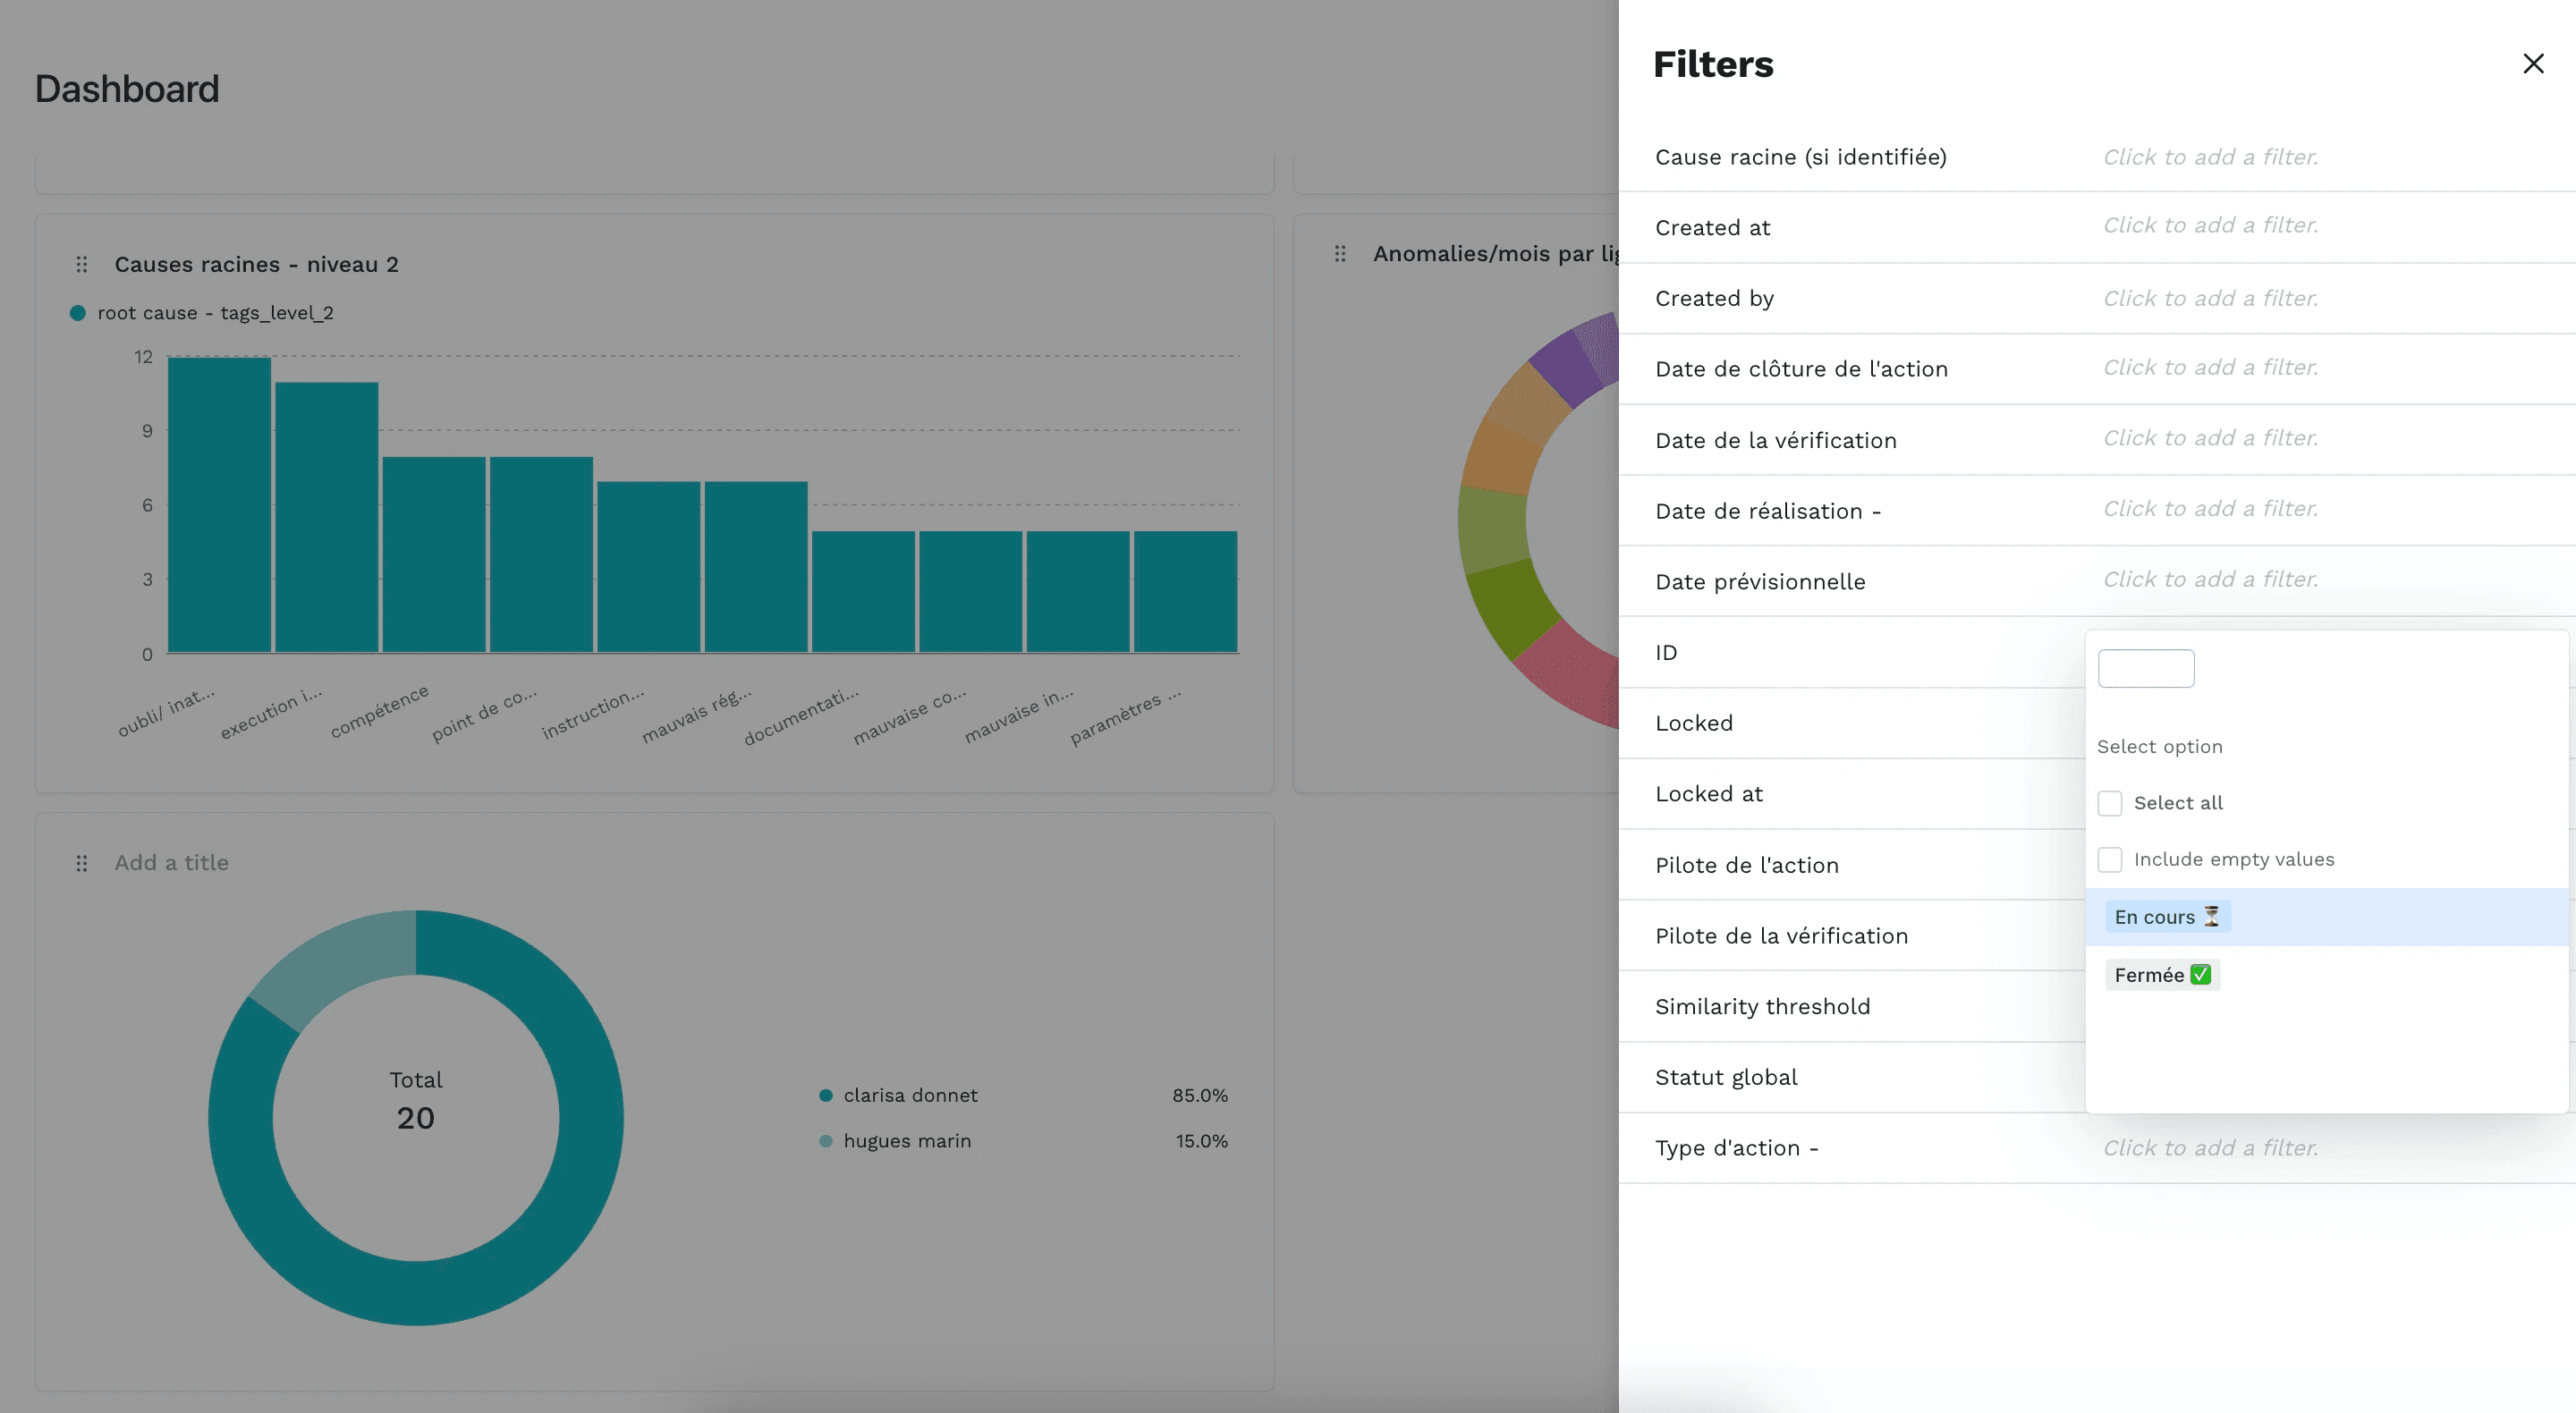Click the hourglass icon beside En cours
Viewport: 2576px width, 1413px height.
[x=2211, y=915]
